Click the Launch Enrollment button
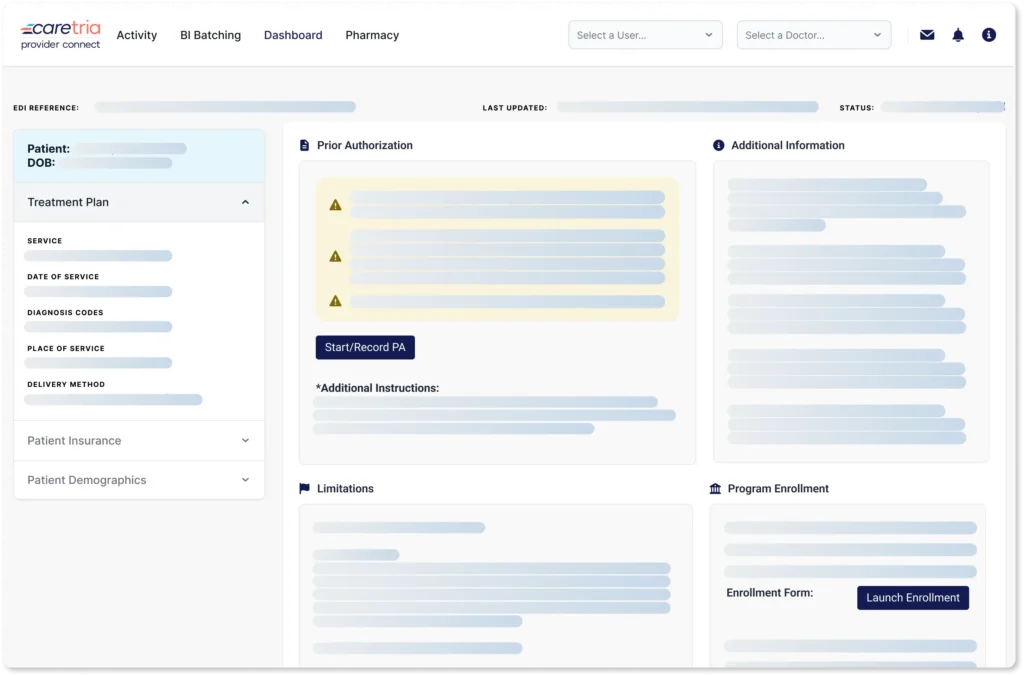This screenshot has height=676, width=1024. click(x=912, y=598)
